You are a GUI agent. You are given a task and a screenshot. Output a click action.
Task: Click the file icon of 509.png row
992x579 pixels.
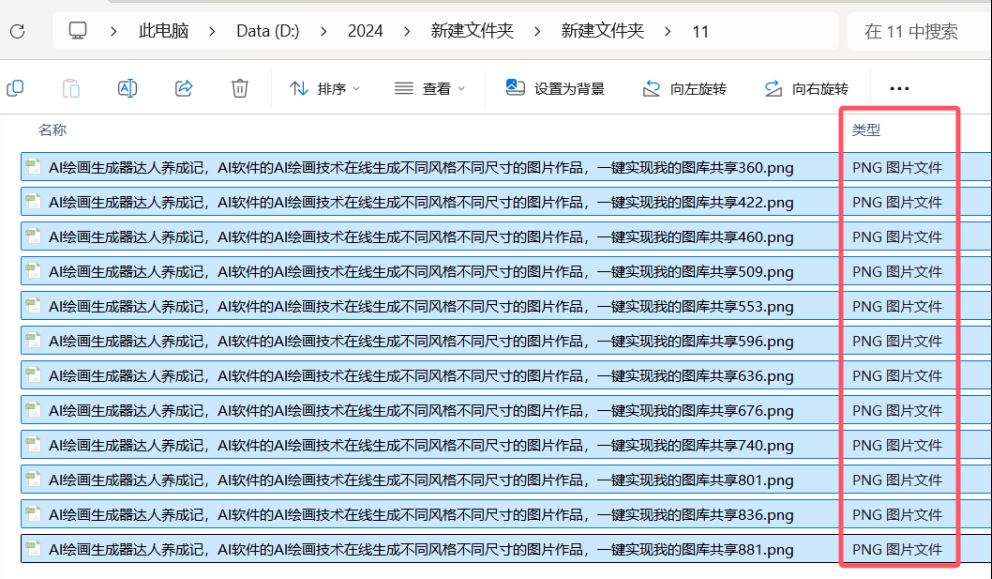click(33, 271)
